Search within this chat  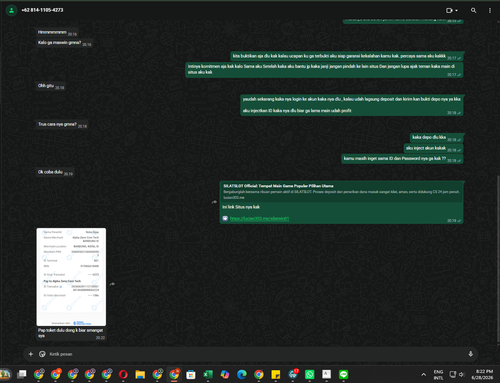pyautogui.click(x=473, y=11)
